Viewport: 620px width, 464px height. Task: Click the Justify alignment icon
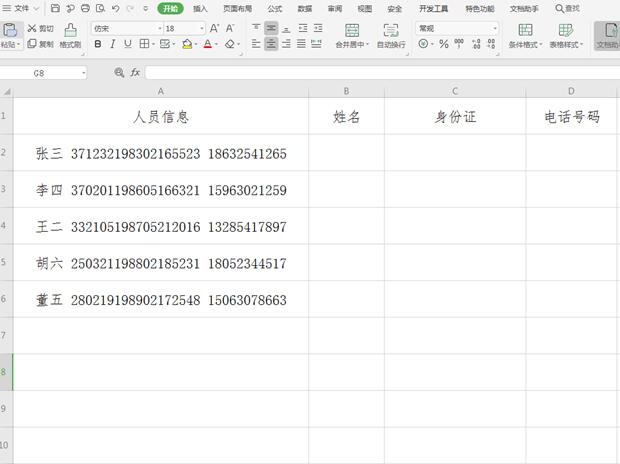point(301,44)
